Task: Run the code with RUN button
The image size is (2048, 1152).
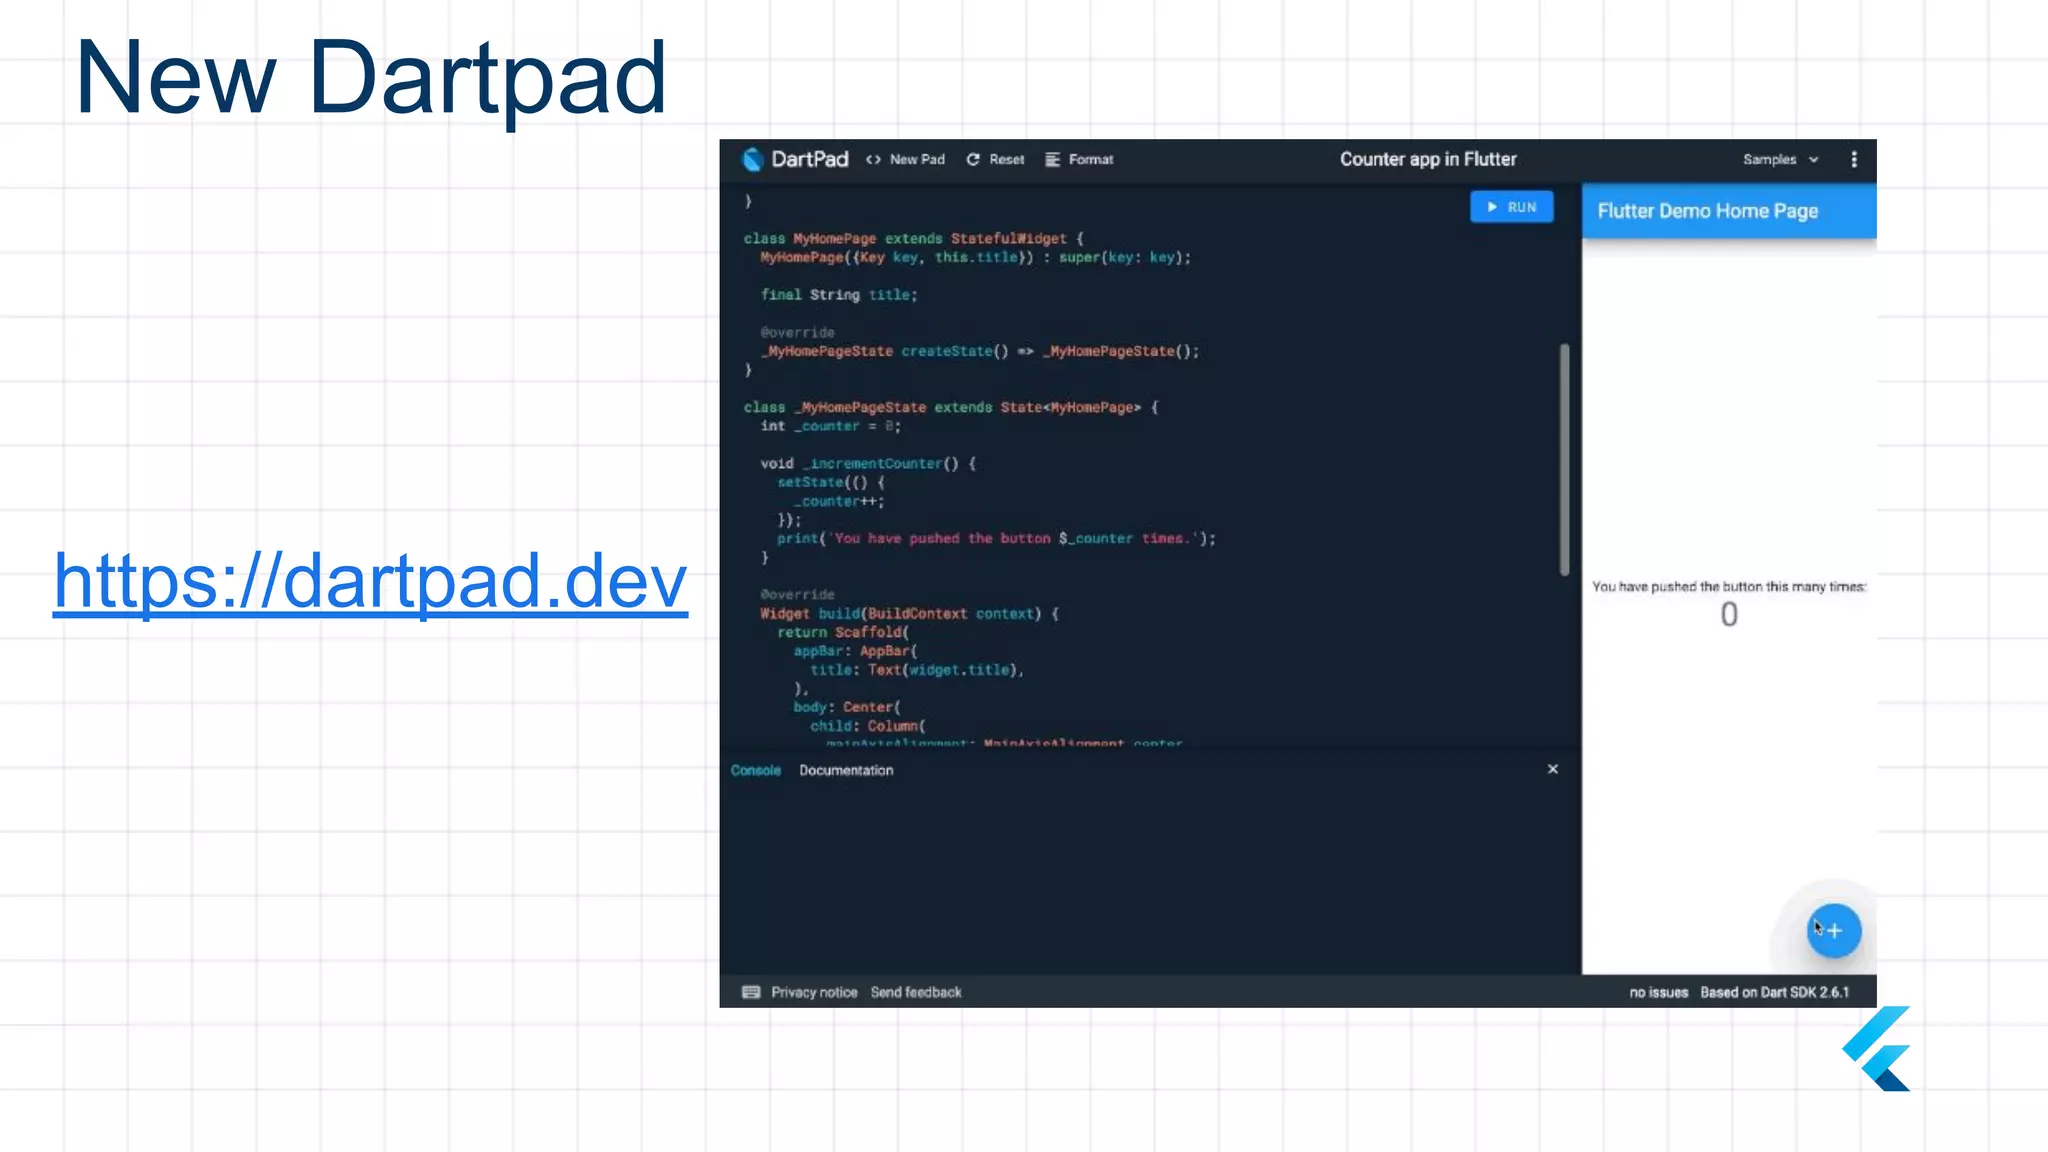Action: 1511,207
